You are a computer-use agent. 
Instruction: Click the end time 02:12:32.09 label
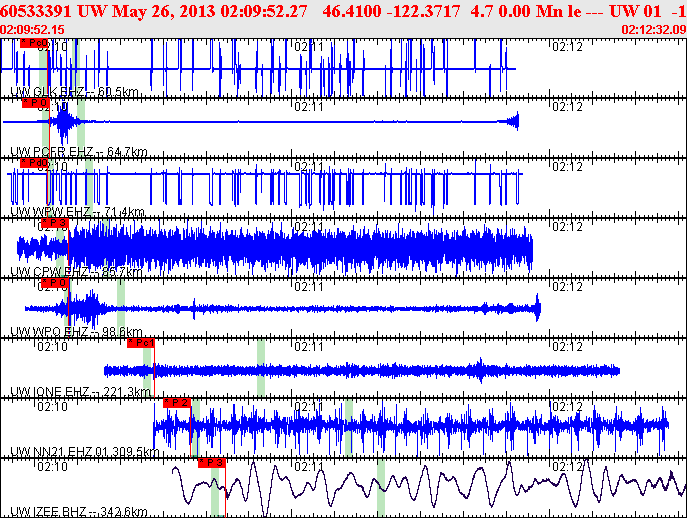tap(652, 30)
